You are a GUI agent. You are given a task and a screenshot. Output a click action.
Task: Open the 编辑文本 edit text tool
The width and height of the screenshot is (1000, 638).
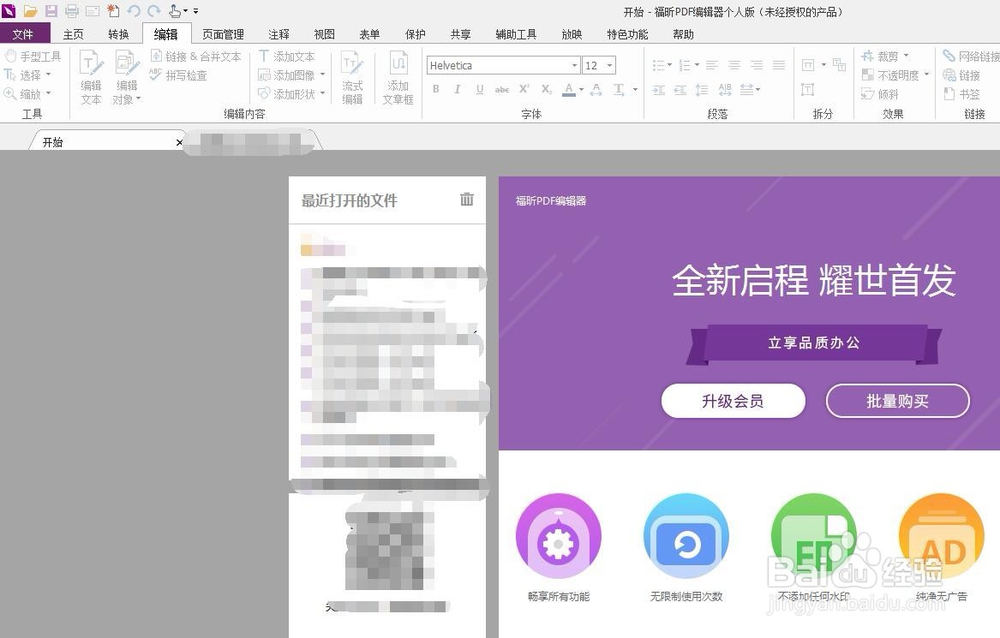tap(90, 80)
